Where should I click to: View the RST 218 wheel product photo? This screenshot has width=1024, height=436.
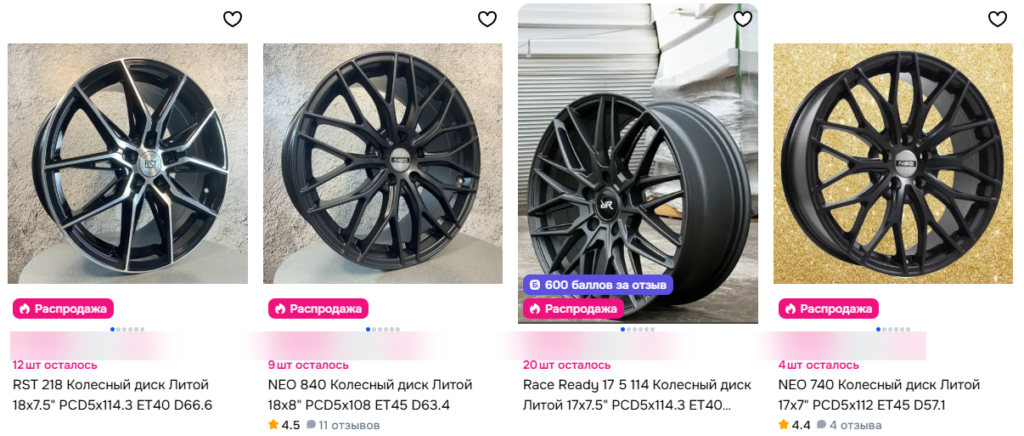pyautogui.click(x=128, y=163)
